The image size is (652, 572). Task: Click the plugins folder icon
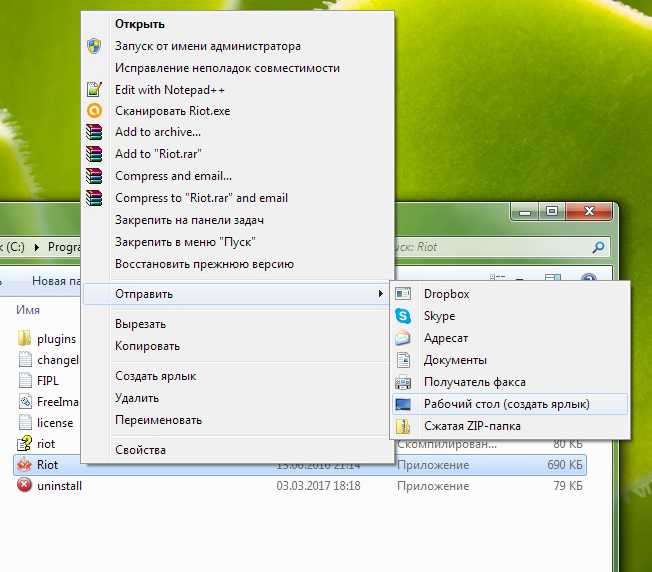pos(25,338)
